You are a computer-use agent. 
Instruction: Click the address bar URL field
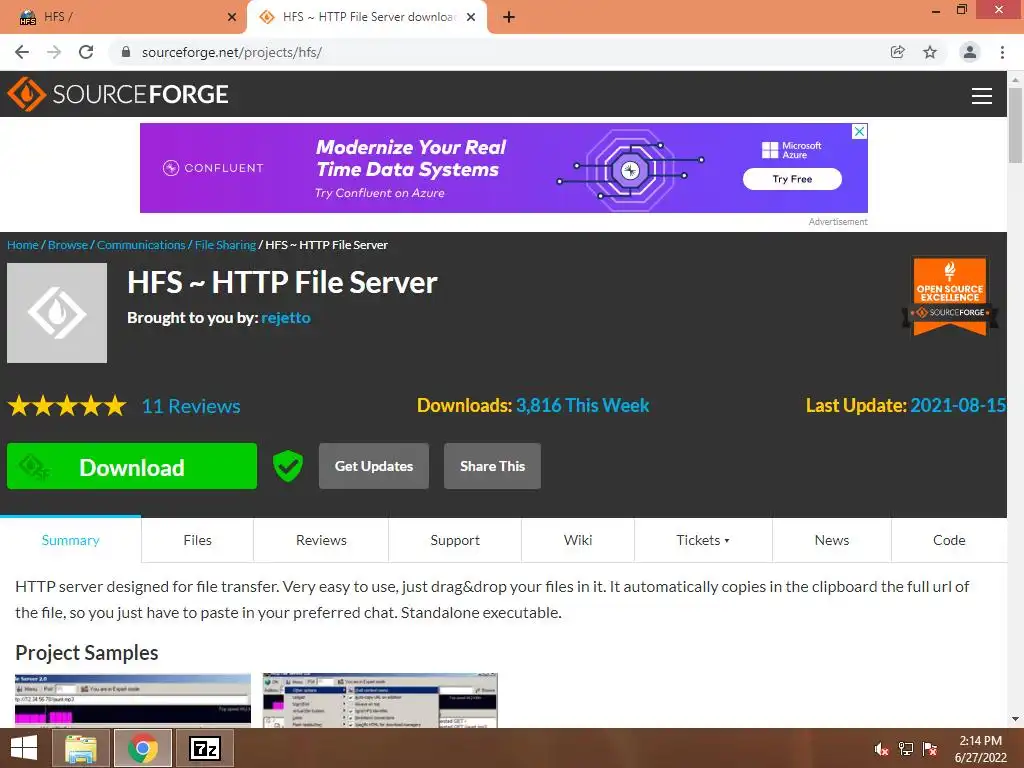503,52
